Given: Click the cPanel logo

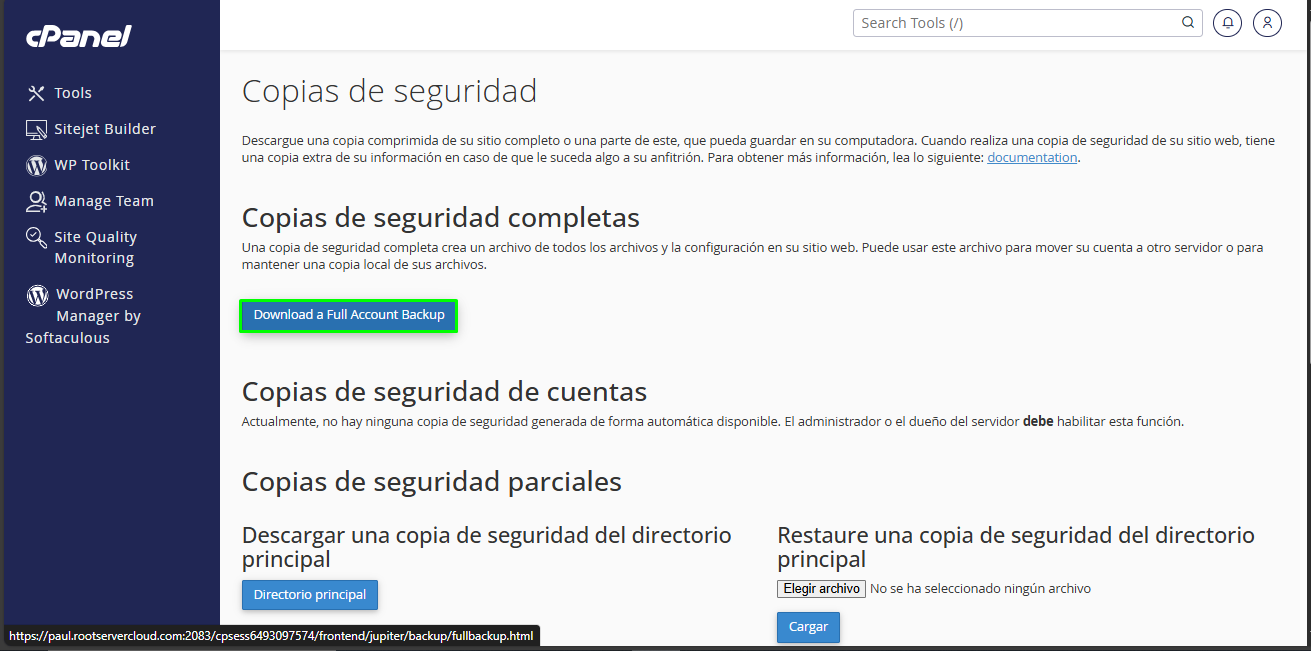Looking at the screenshot, I should [x=76, y=35].
